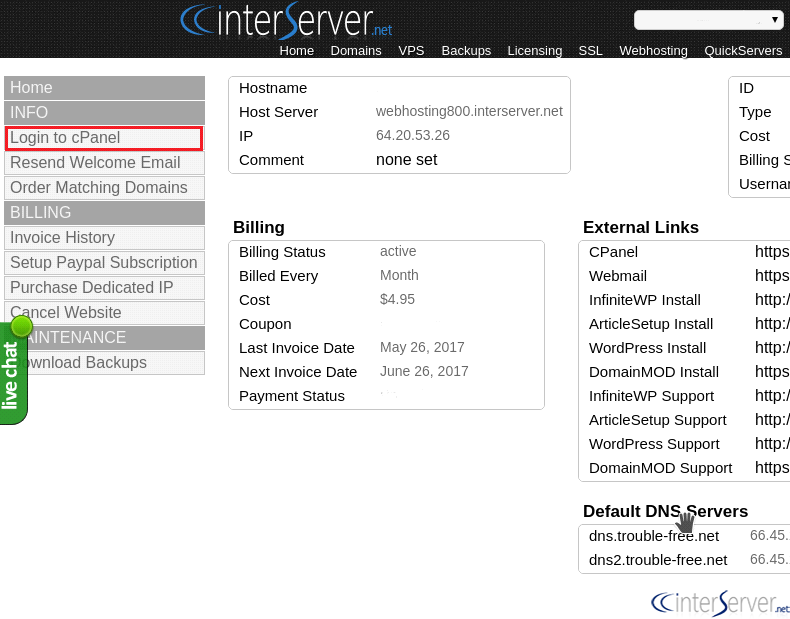Click the June 26, 2017 next invoice date
This screenshot has width=790, height=619.
(424, 372)
